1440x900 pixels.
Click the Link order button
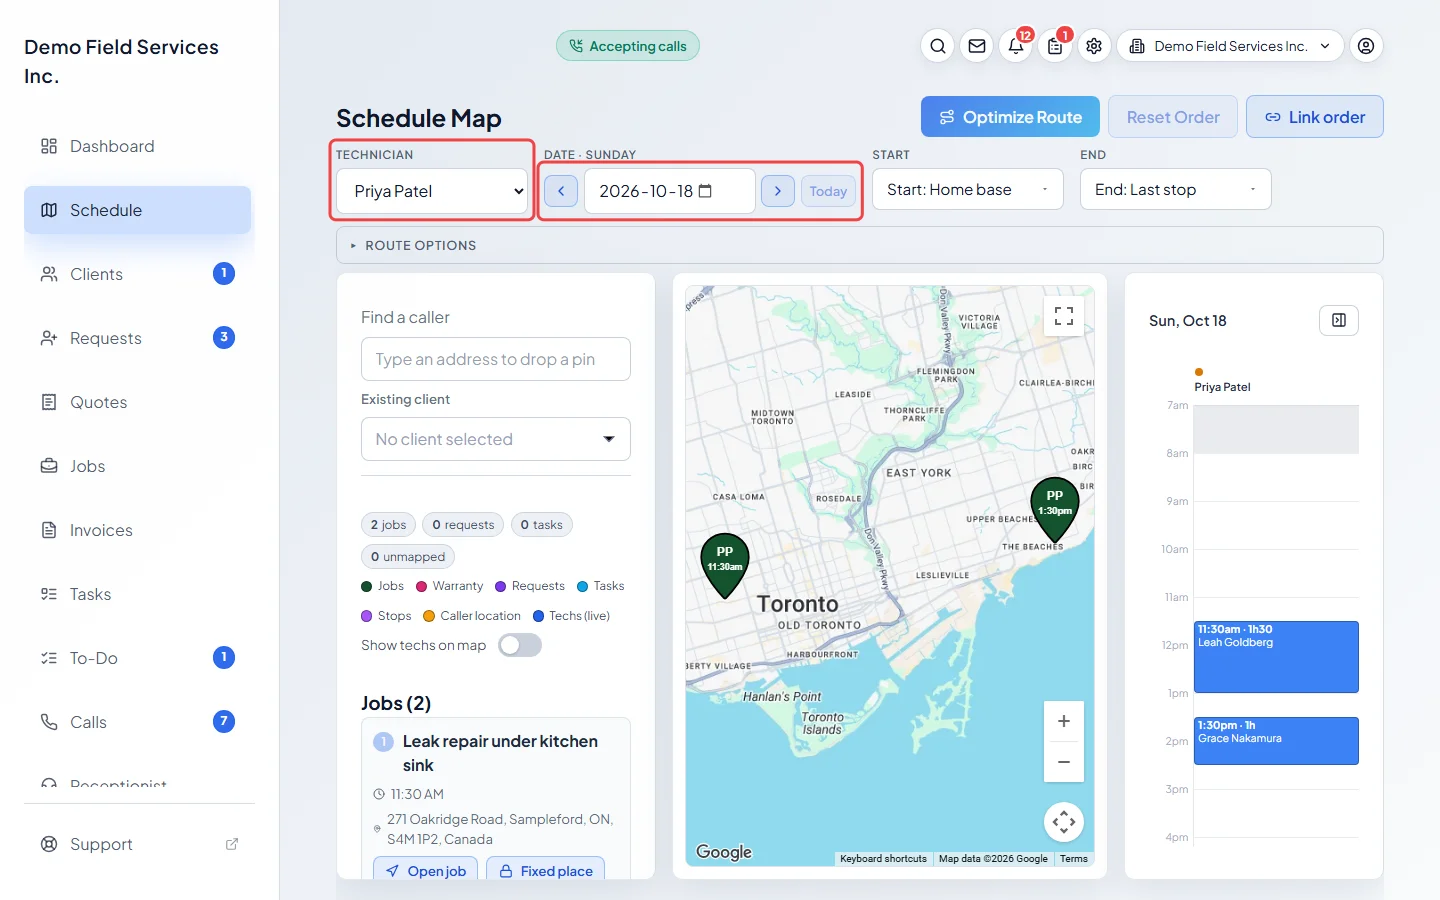point(1315,117)
